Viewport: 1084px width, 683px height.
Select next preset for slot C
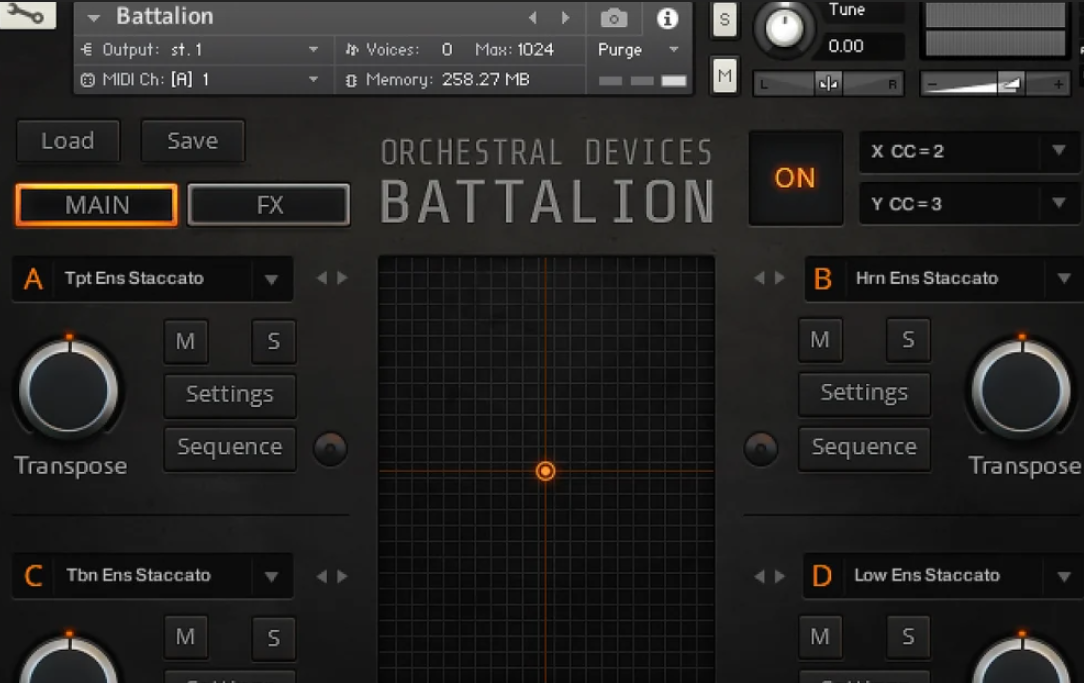342,576
